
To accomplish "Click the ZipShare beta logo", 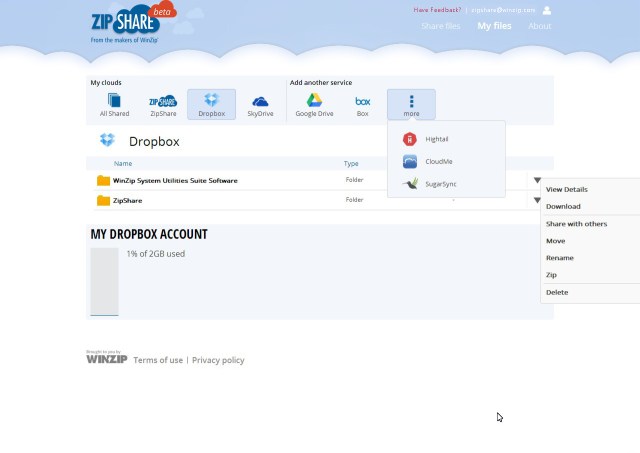I will click(133, 22).
